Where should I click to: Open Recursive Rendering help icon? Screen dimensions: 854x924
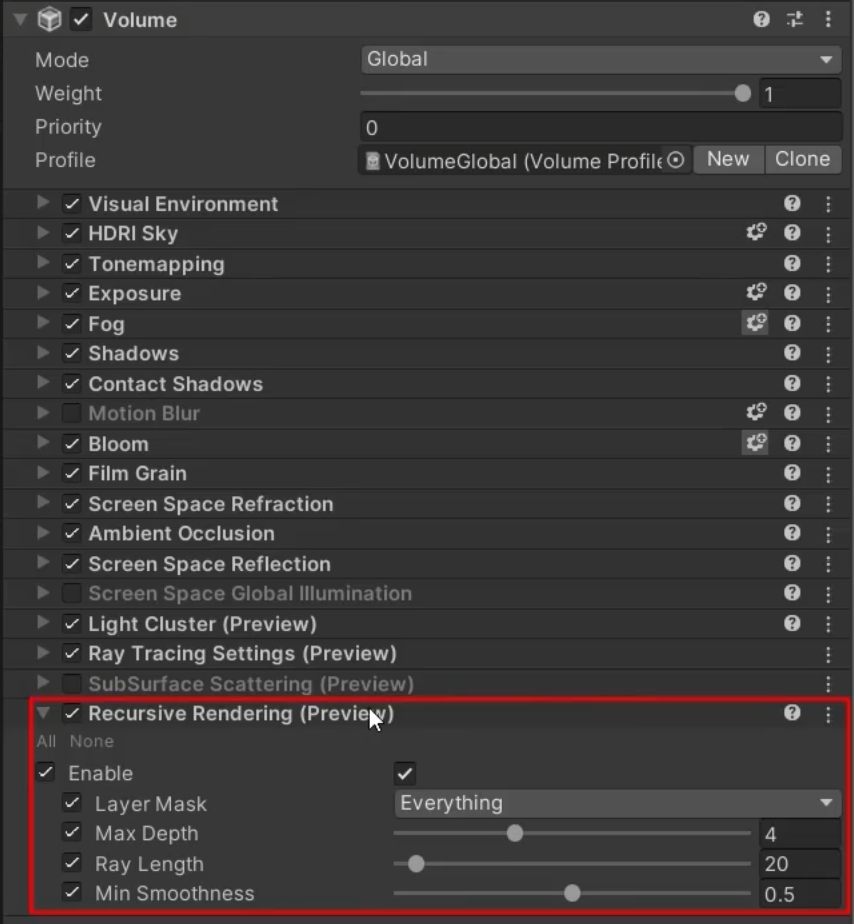pyautogui.click(x=792, y=713)
